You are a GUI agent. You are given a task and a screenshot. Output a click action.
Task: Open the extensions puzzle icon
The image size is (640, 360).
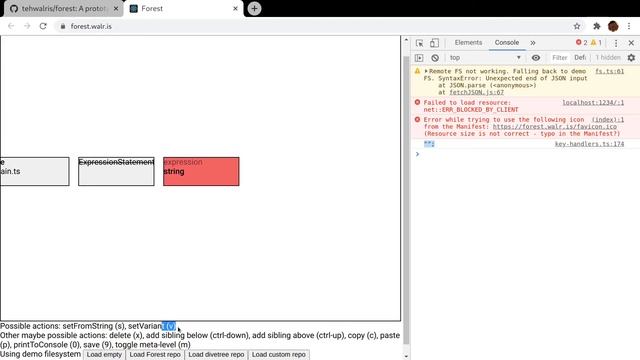point(597,26)
